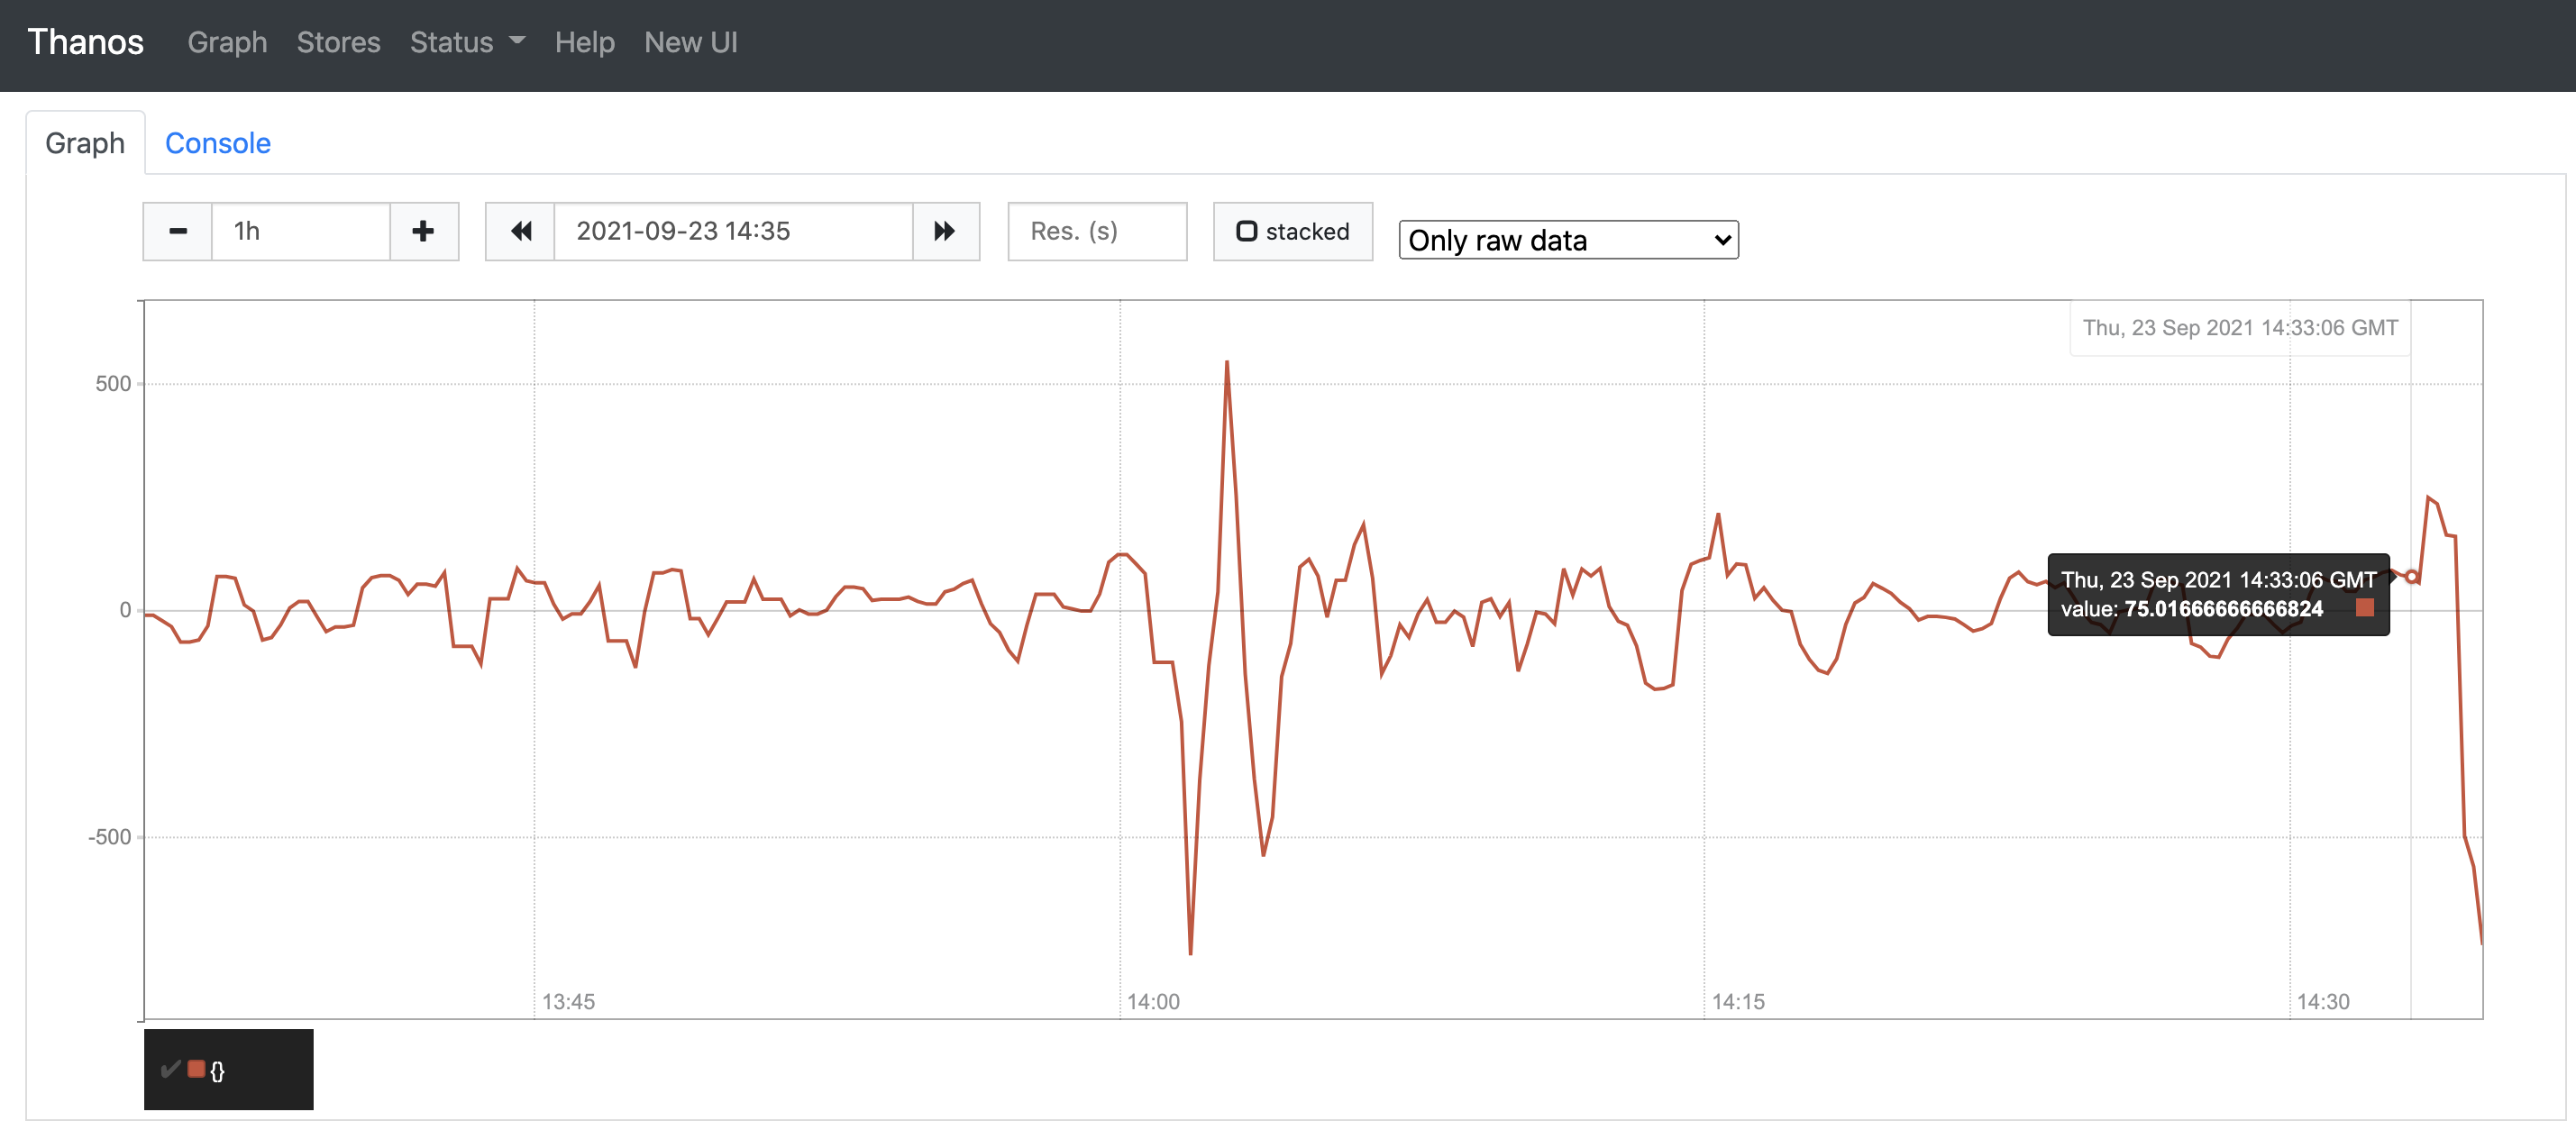Open the deduplication options selector
This screenshot has height=1121, width=2576.
[x=1567, y=240]
